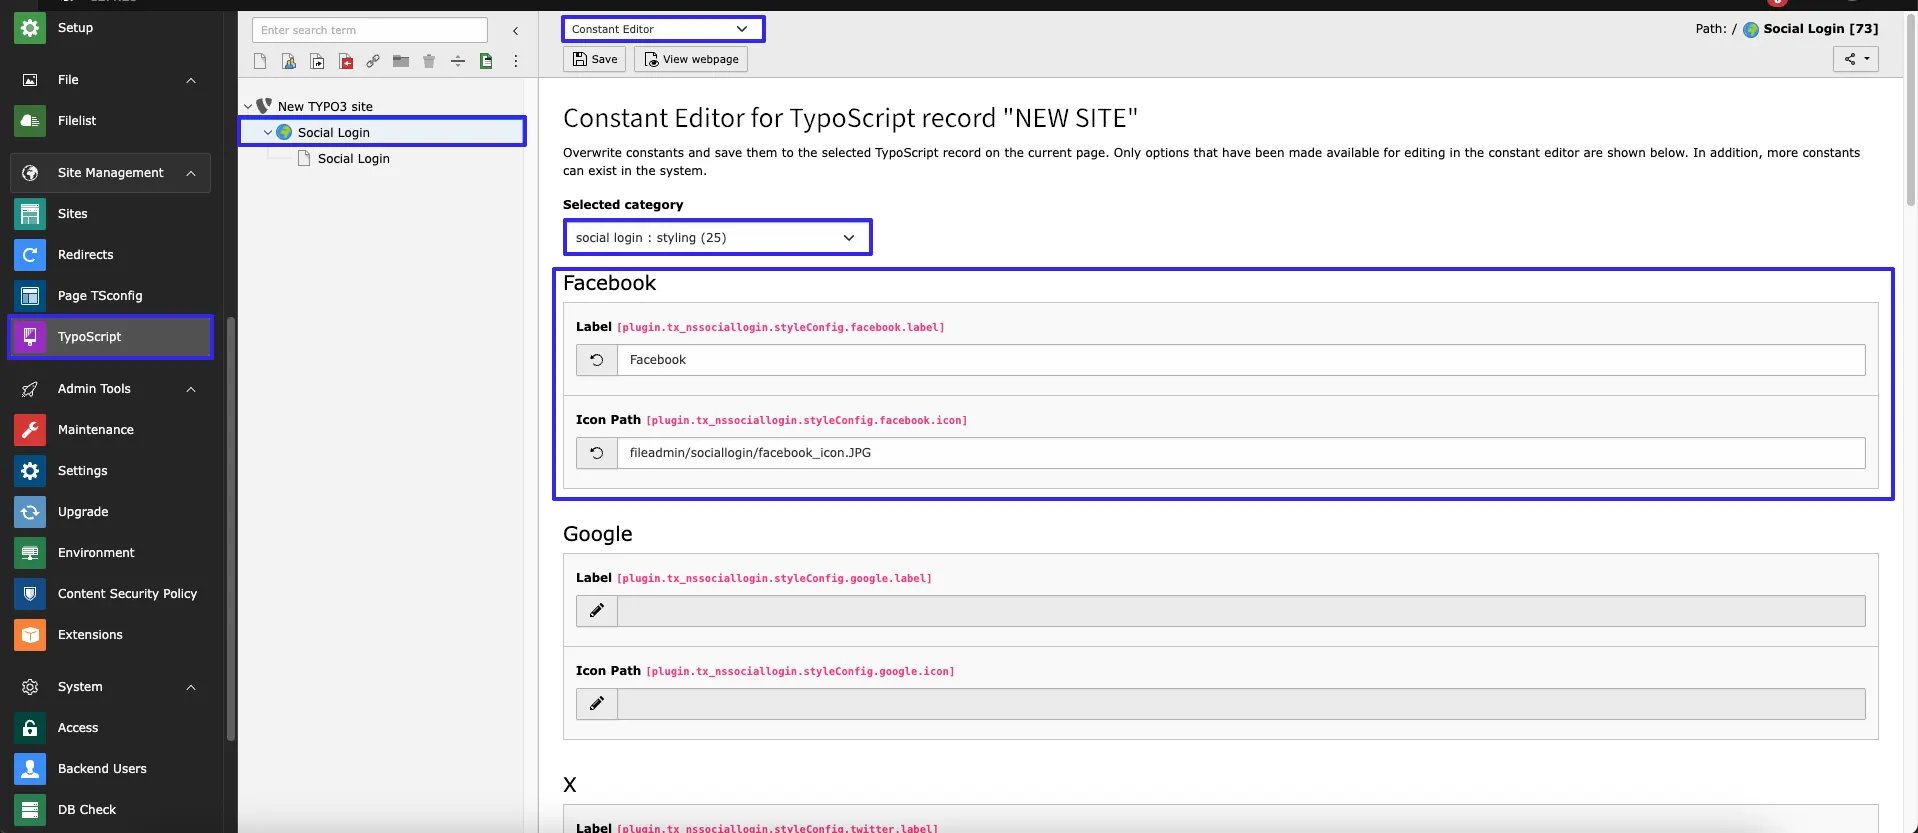
Task: Click the pencil to edit Google Icon Path
Action: pyautogui.click(x=597, y=704)
